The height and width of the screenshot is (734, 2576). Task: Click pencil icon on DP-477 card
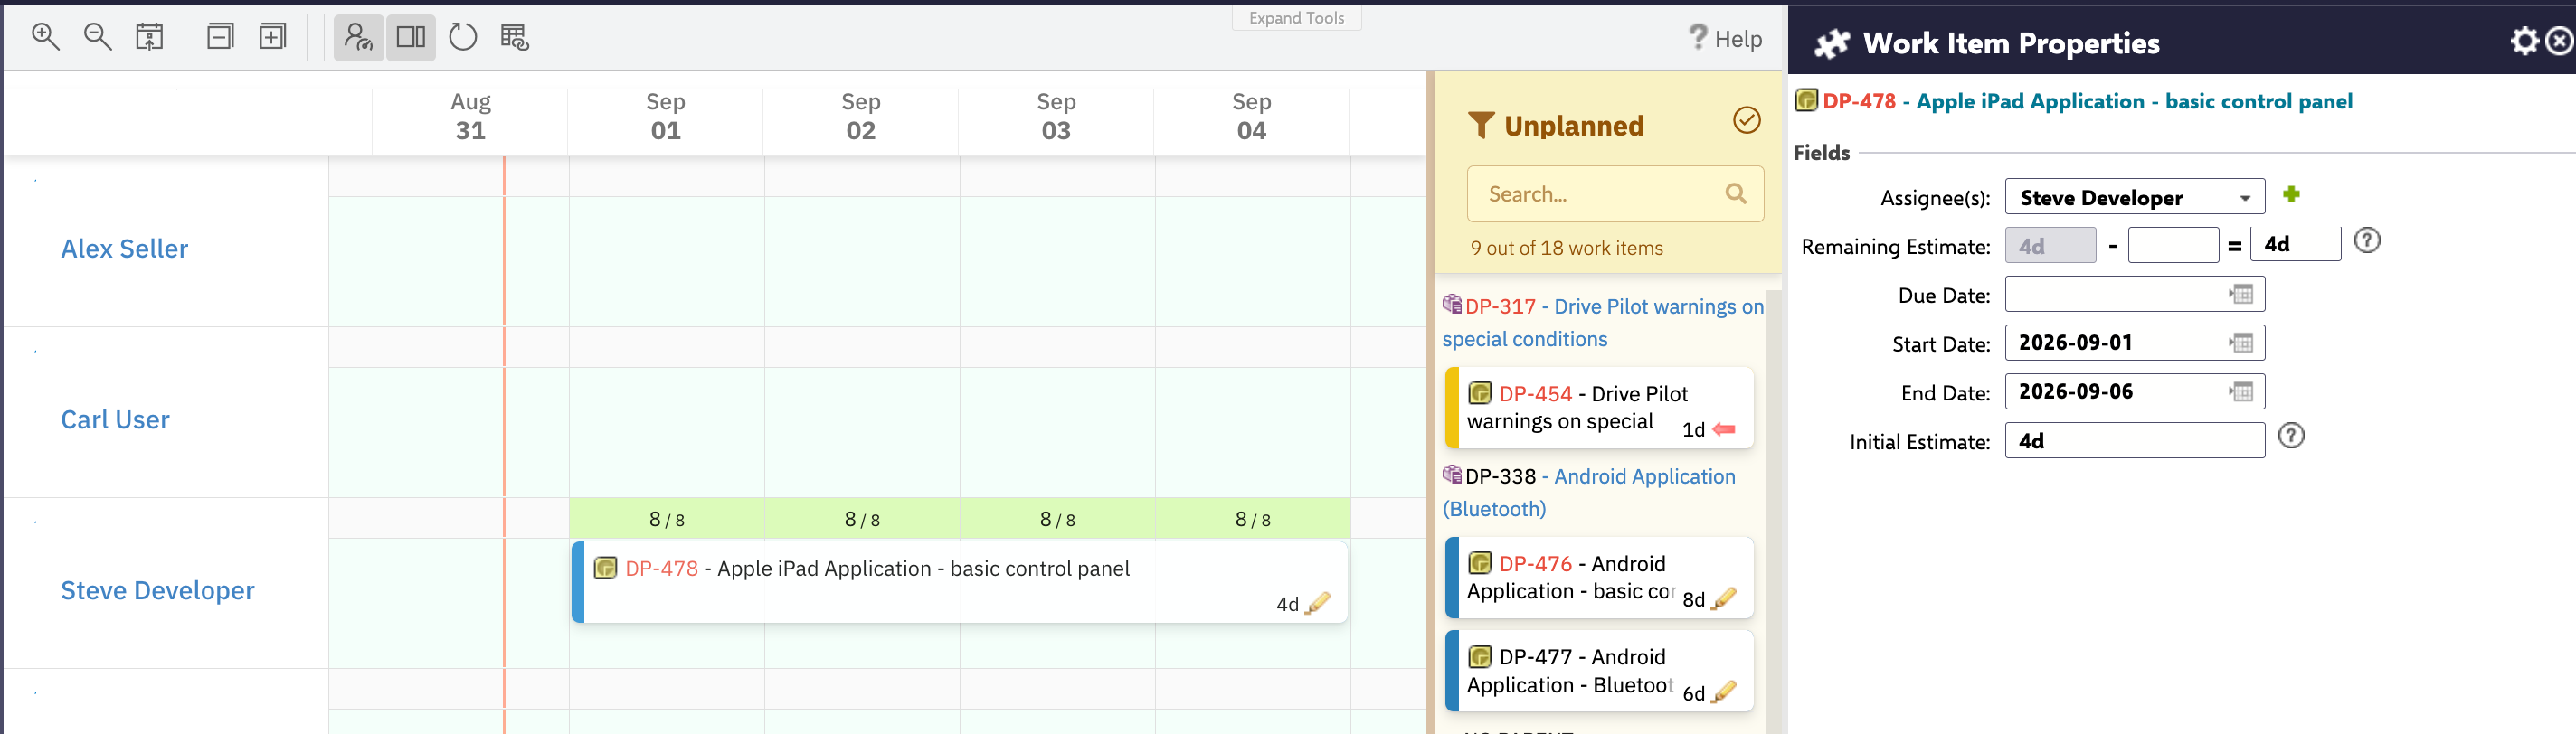click(x=1724, y=692)
